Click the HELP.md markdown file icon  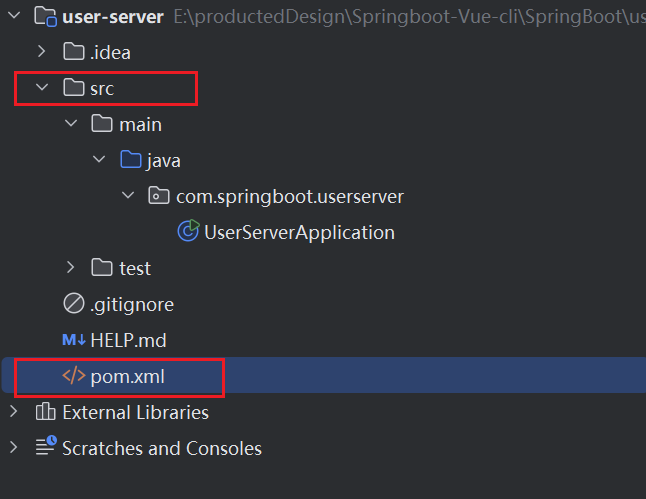(x=74, y=340)
